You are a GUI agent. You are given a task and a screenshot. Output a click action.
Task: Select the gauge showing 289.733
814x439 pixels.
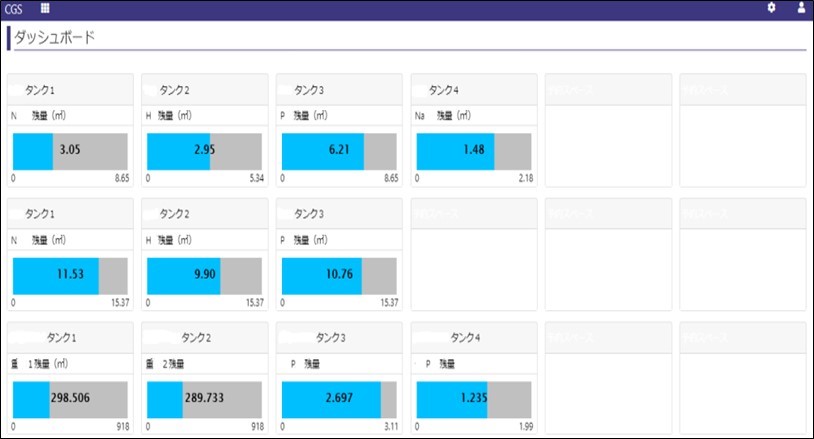pos(204,399)
